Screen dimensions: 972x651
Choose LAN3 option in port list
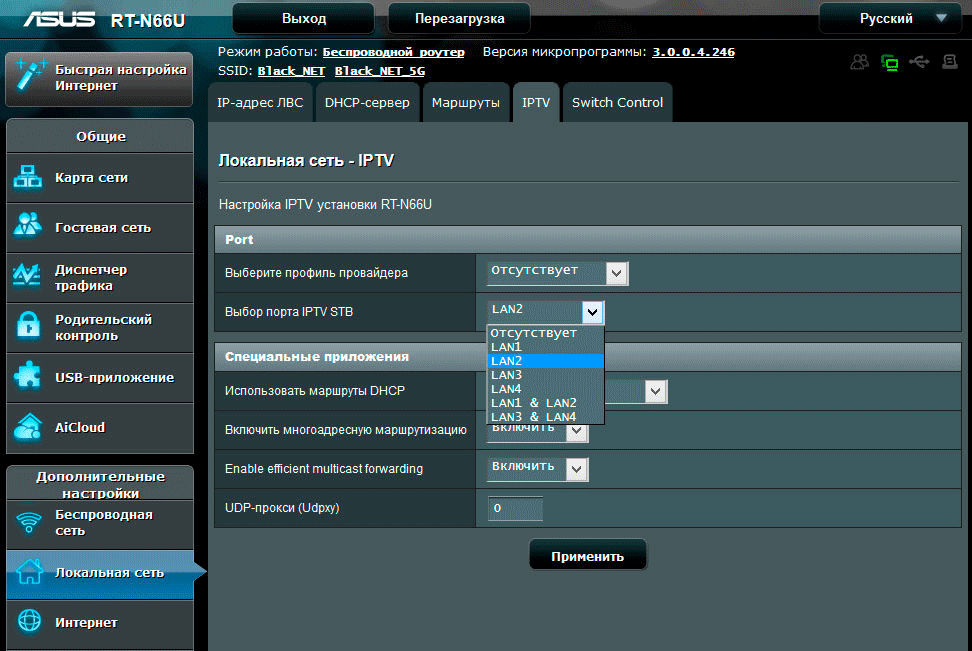coord(546,375)
